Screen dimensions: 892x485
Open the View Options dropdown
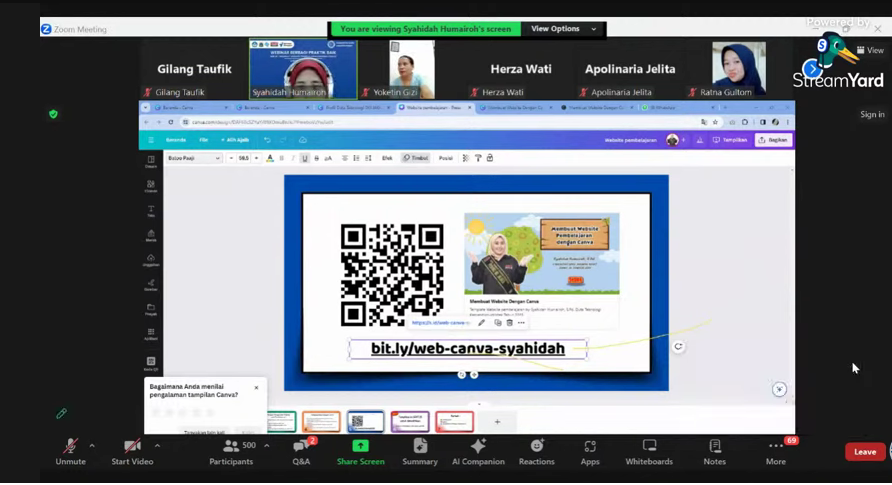coord(563,29)
